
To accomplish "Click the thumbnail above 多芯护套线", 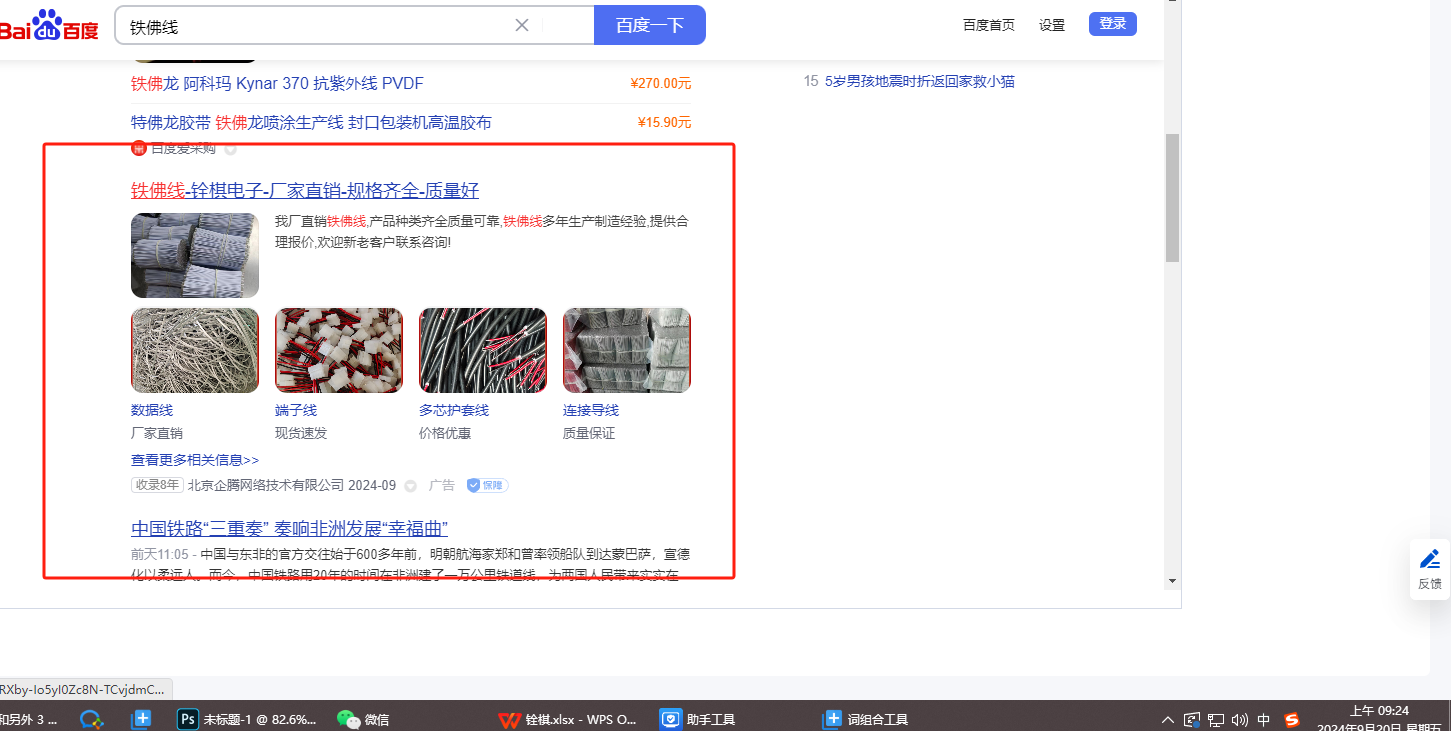I will [483, 350].
